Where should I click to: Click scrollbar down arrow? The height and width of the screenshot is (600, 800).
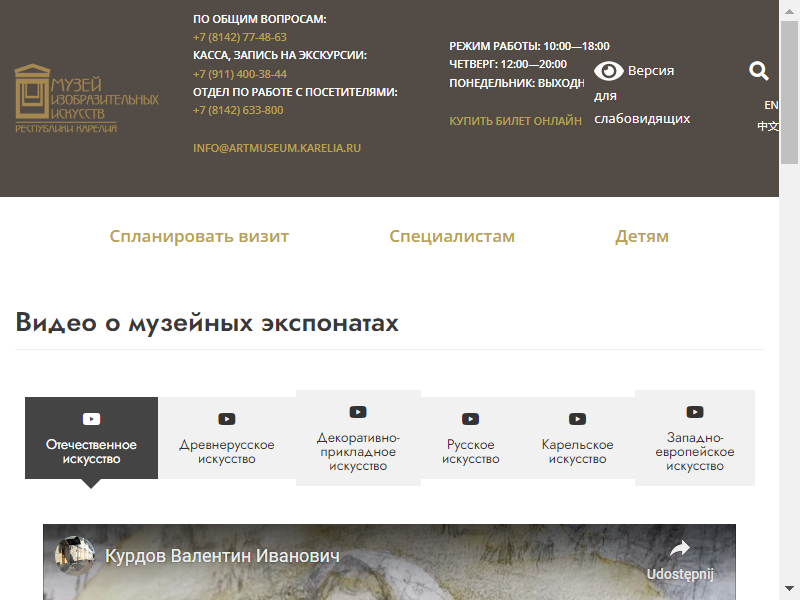pyautogui.click(x=789, y=590)
